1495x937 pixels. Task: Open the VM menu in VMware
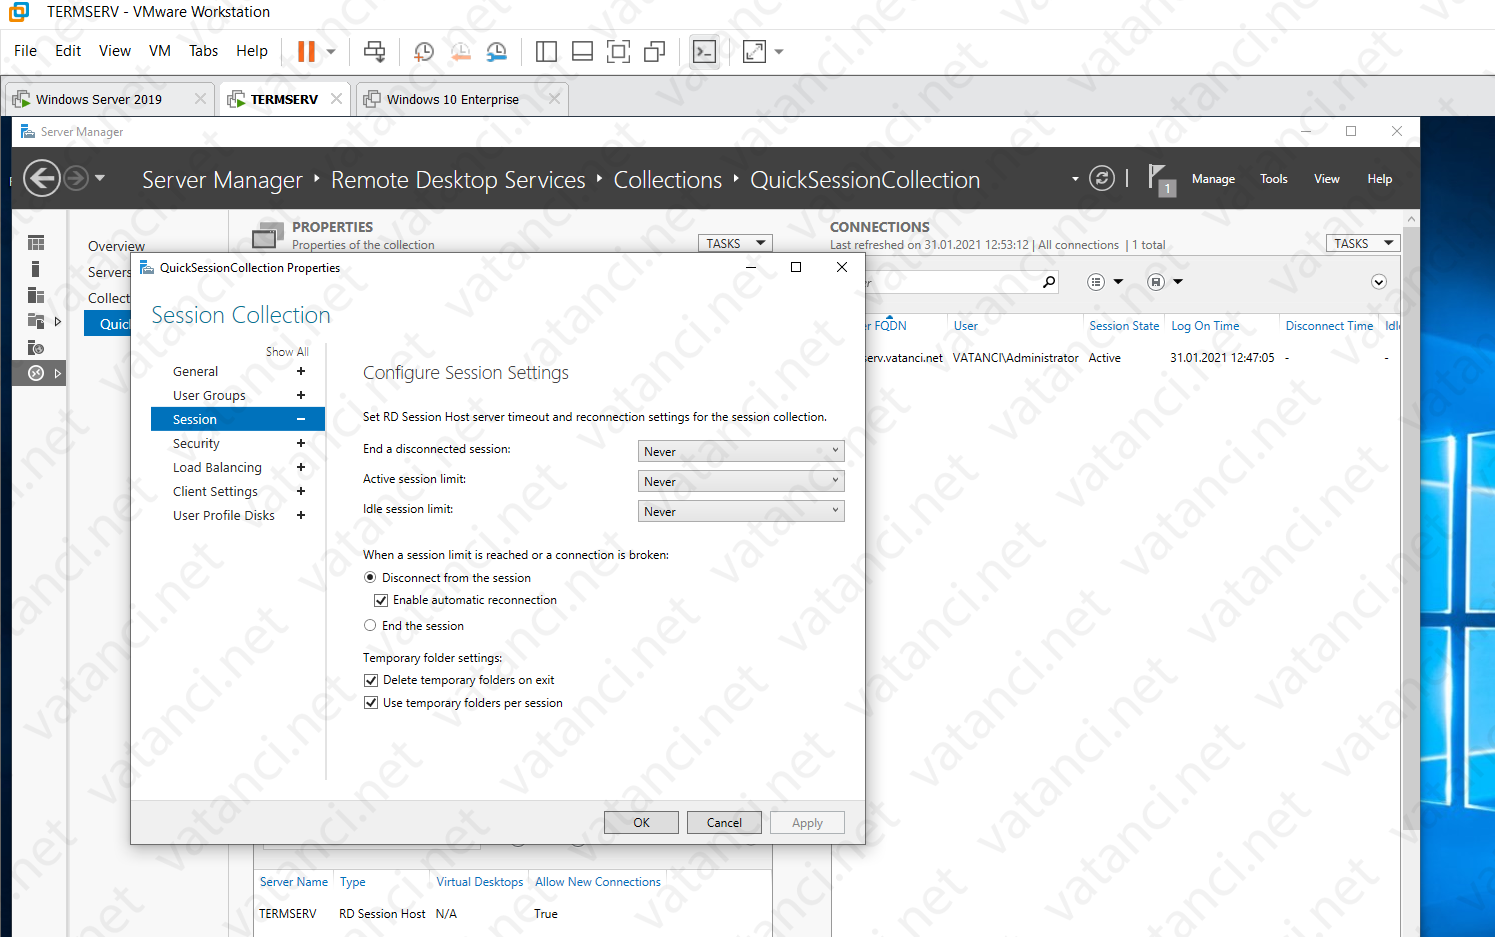[x=160, y=51]
